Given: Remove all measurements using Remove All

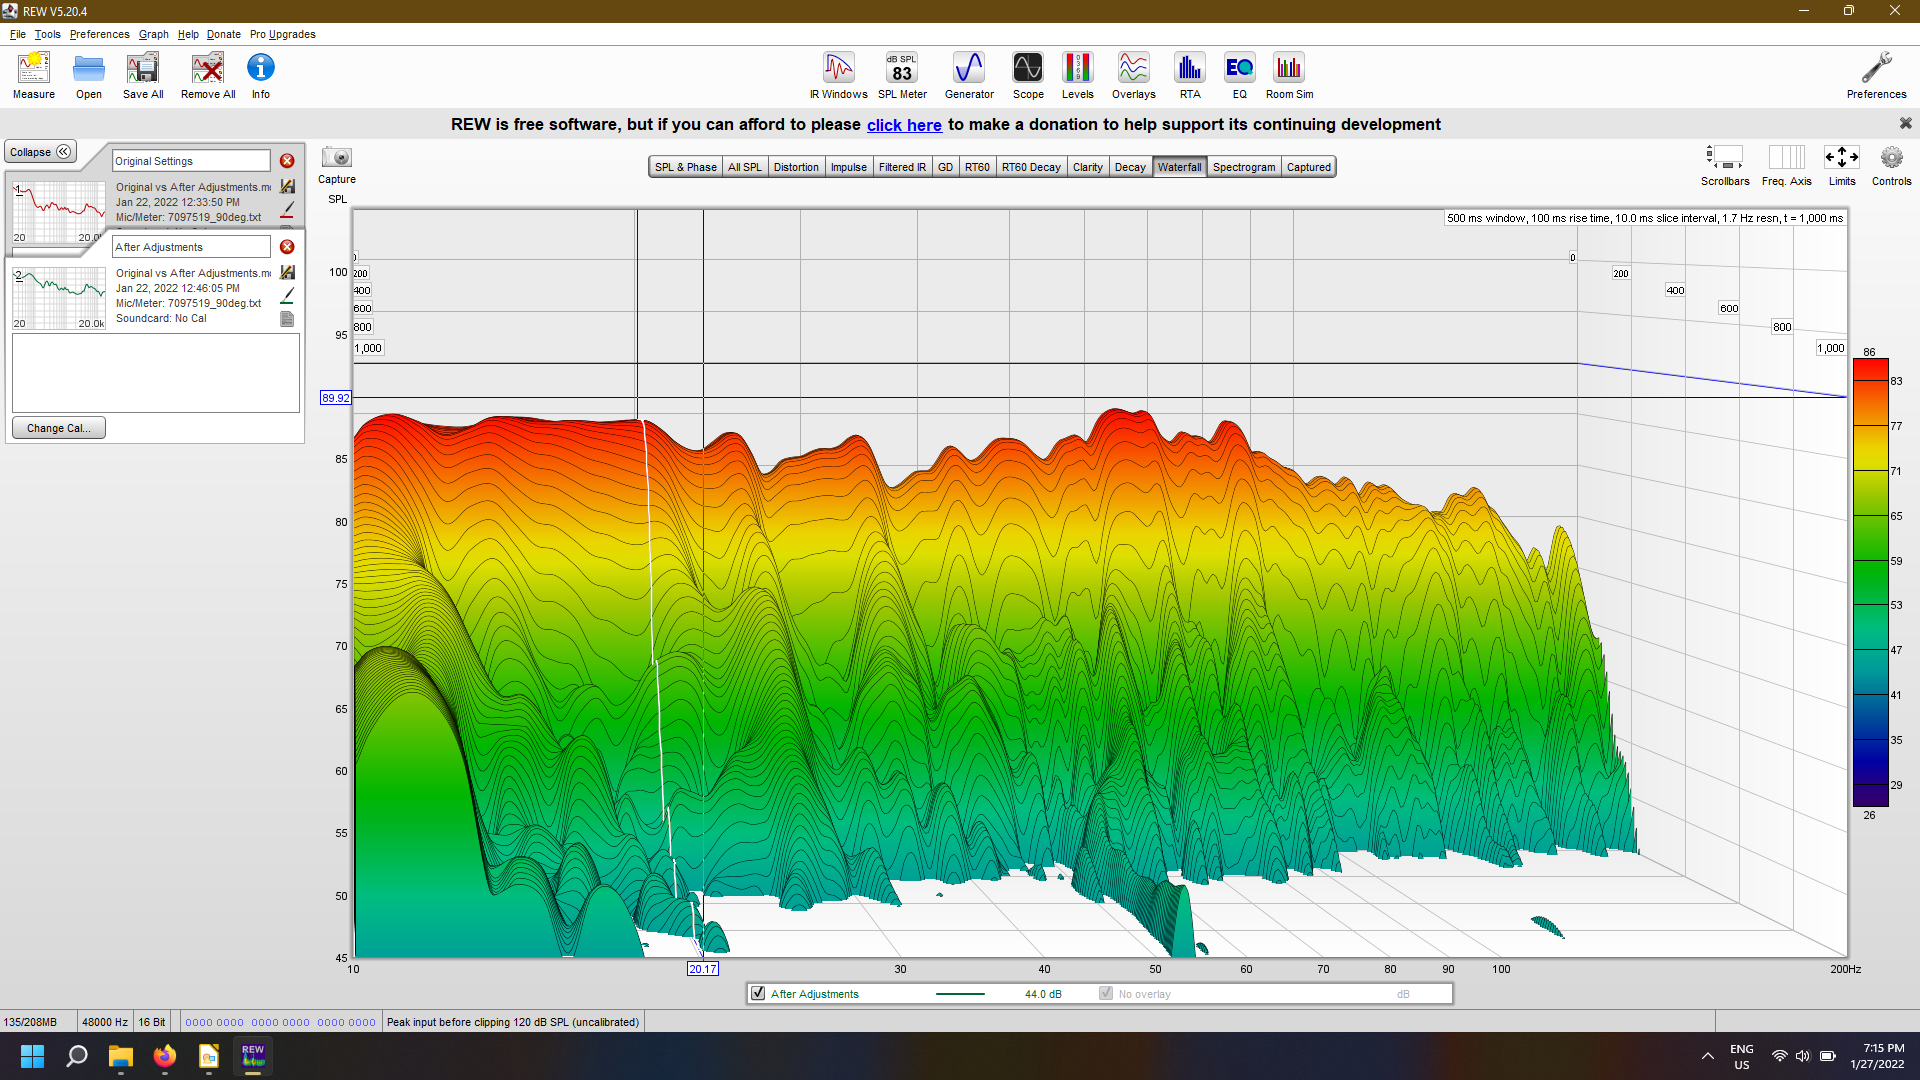Looking at the screenshot, I should coord(208,76).
